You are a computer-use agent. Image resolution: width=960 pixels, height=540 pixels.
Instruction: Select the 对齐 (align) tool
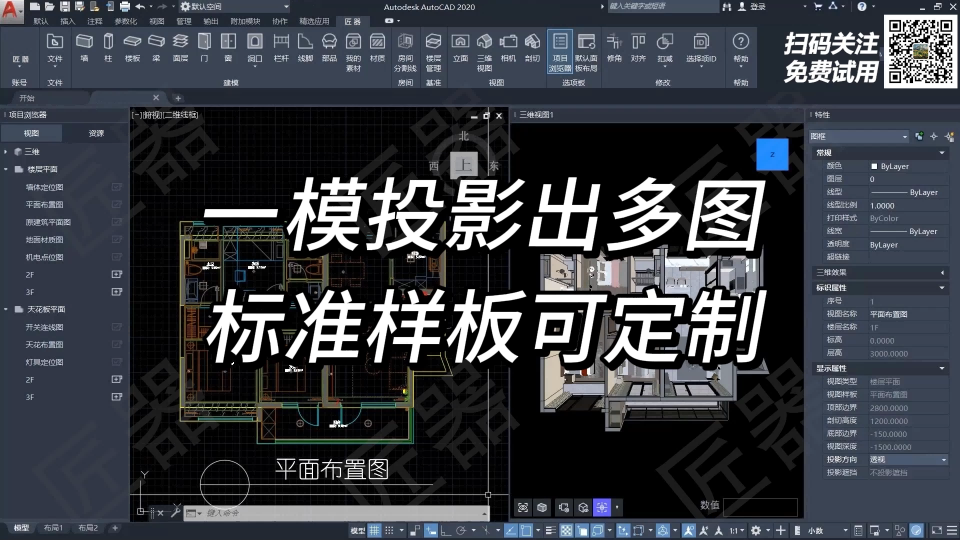639,48
